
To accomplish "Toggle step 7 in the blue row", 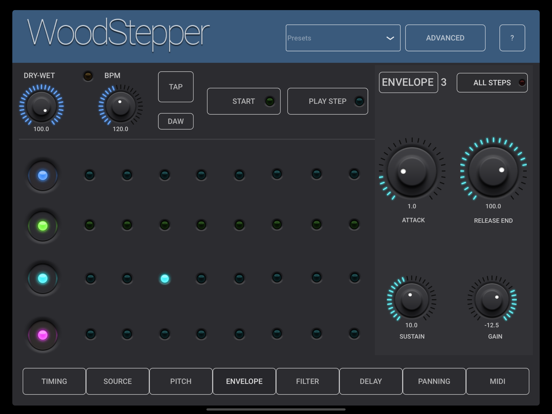I will coord(316,174).
